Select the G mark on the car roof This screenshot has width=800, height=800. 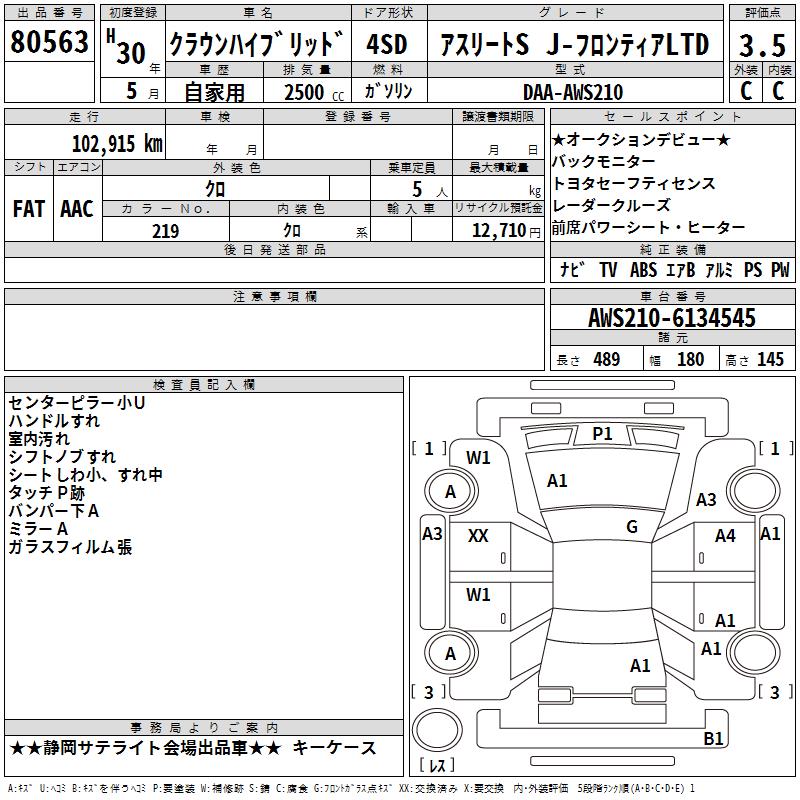click(x=632, y=527)
